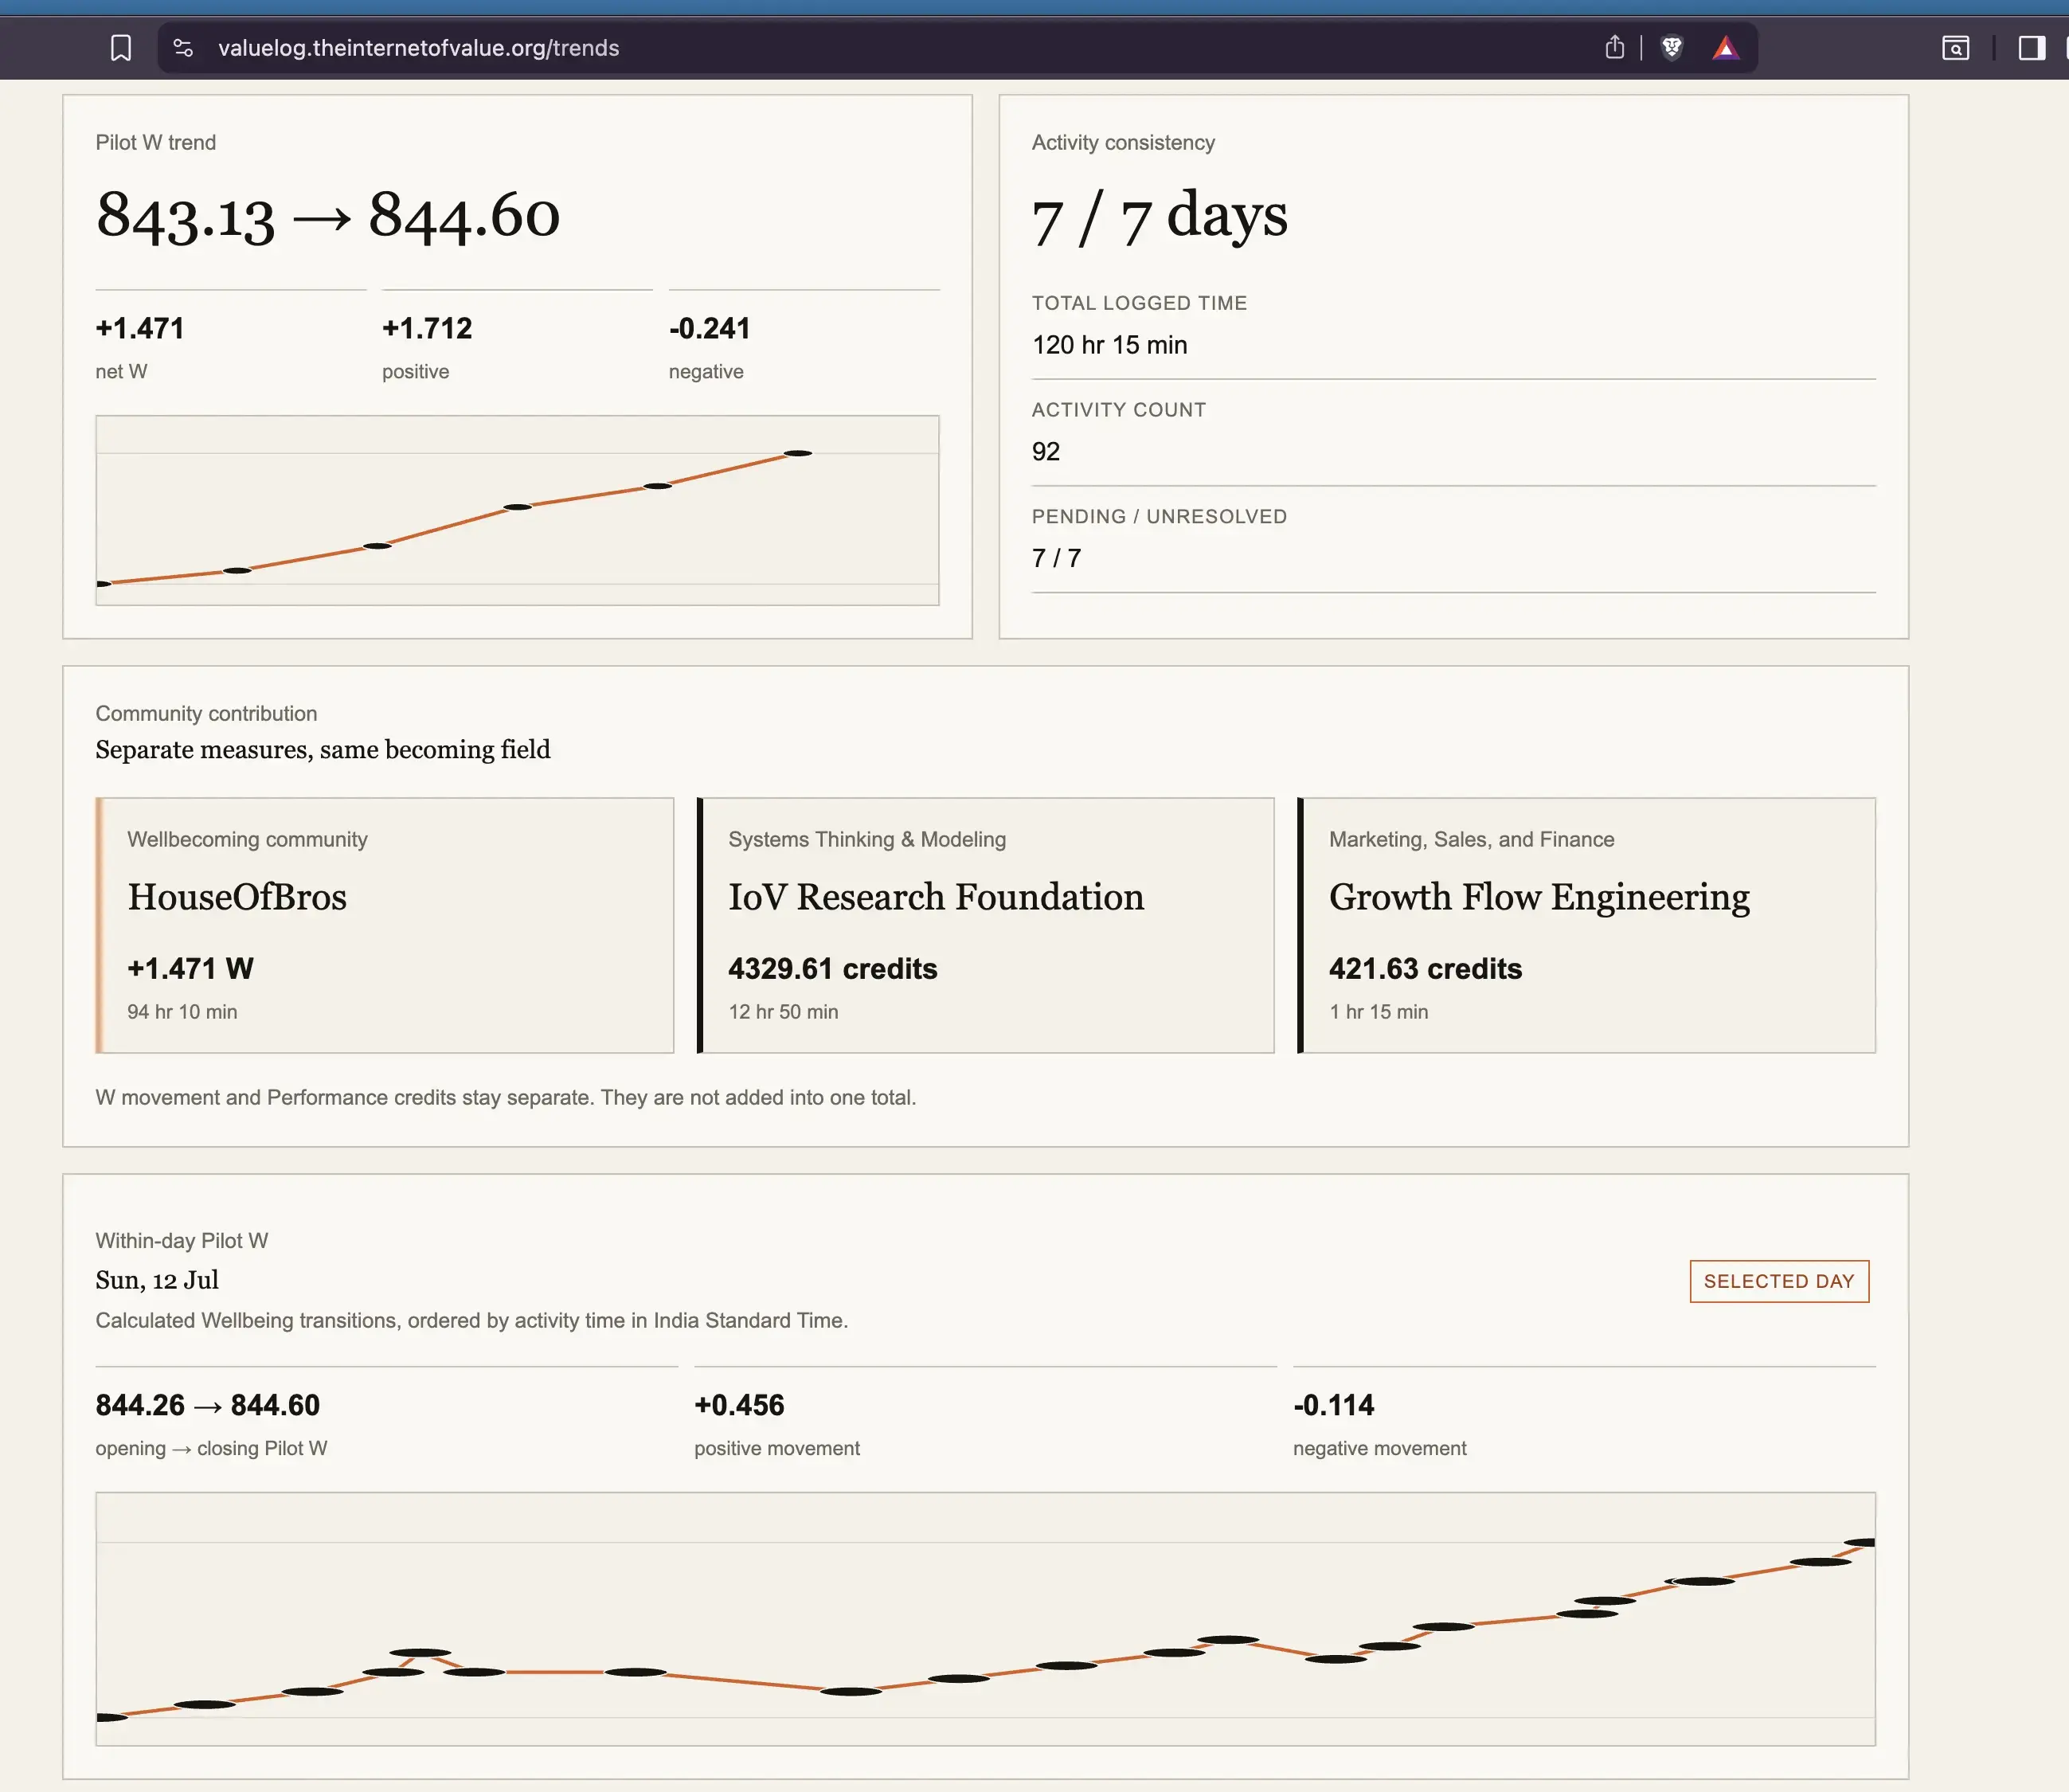Click the positive movement label
Screen dimensions: 2069x1792
click(777, 1449)
